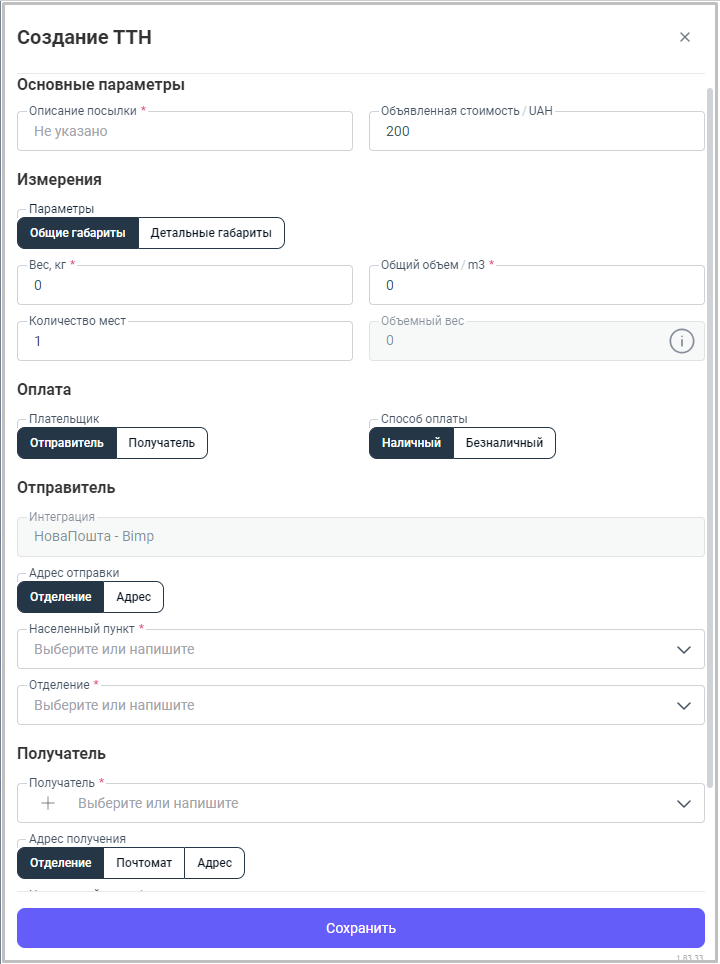Viewport: 720px width, 964px height.
Task: Focus the Вес, кг input field
Action: point(185,285)
